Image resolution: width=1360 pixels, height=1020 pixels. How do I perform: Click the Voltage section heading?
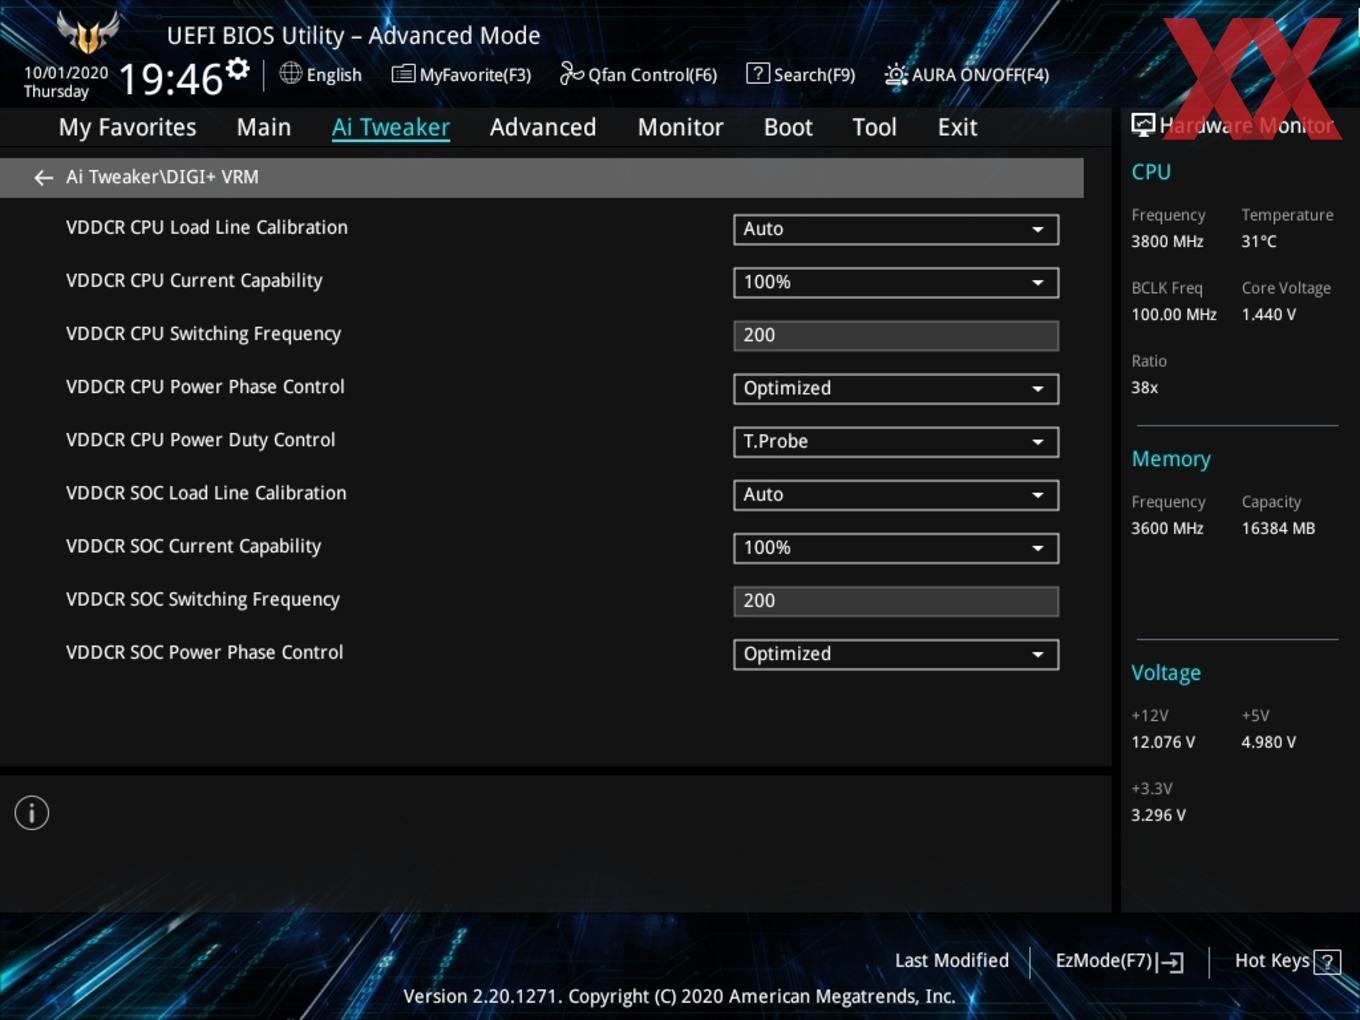pos(1166,673)
